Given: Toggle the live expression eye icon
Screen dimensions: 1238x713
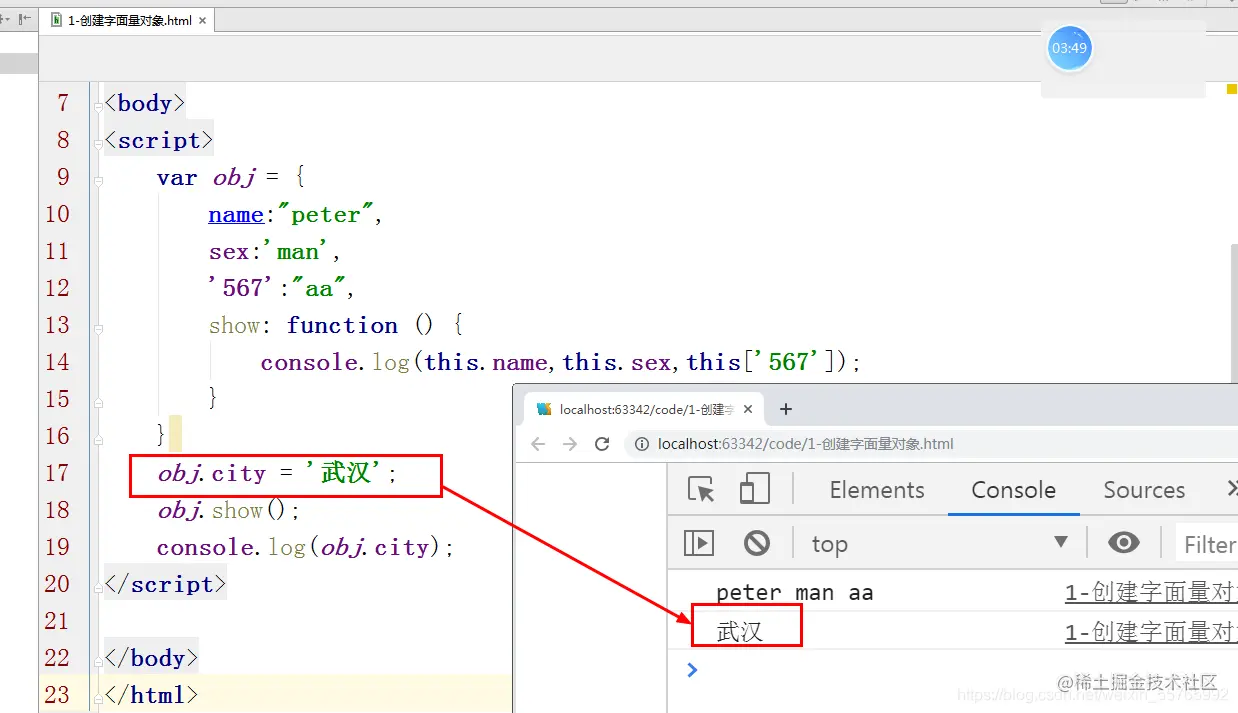Looking at the screenshot, I should pyautogui.click(x=1124, y=543).
